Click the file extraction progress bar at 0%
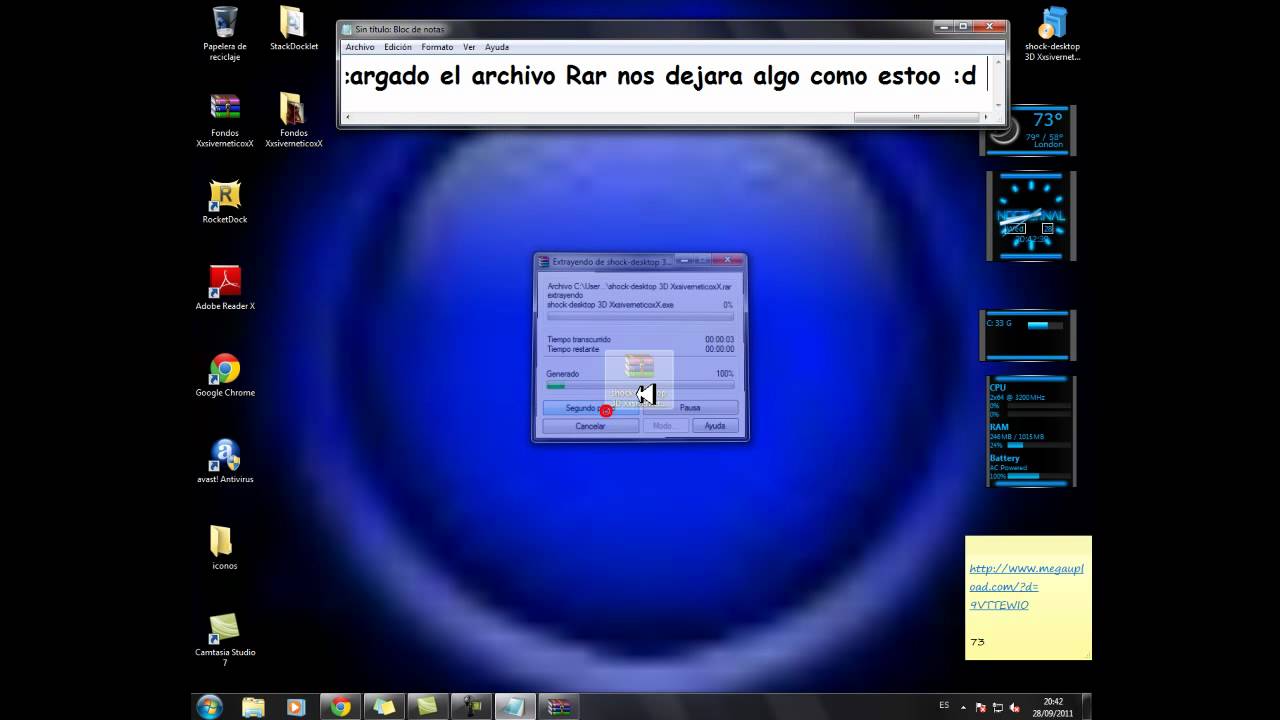Screen dimensions: 1280x720 640,316
